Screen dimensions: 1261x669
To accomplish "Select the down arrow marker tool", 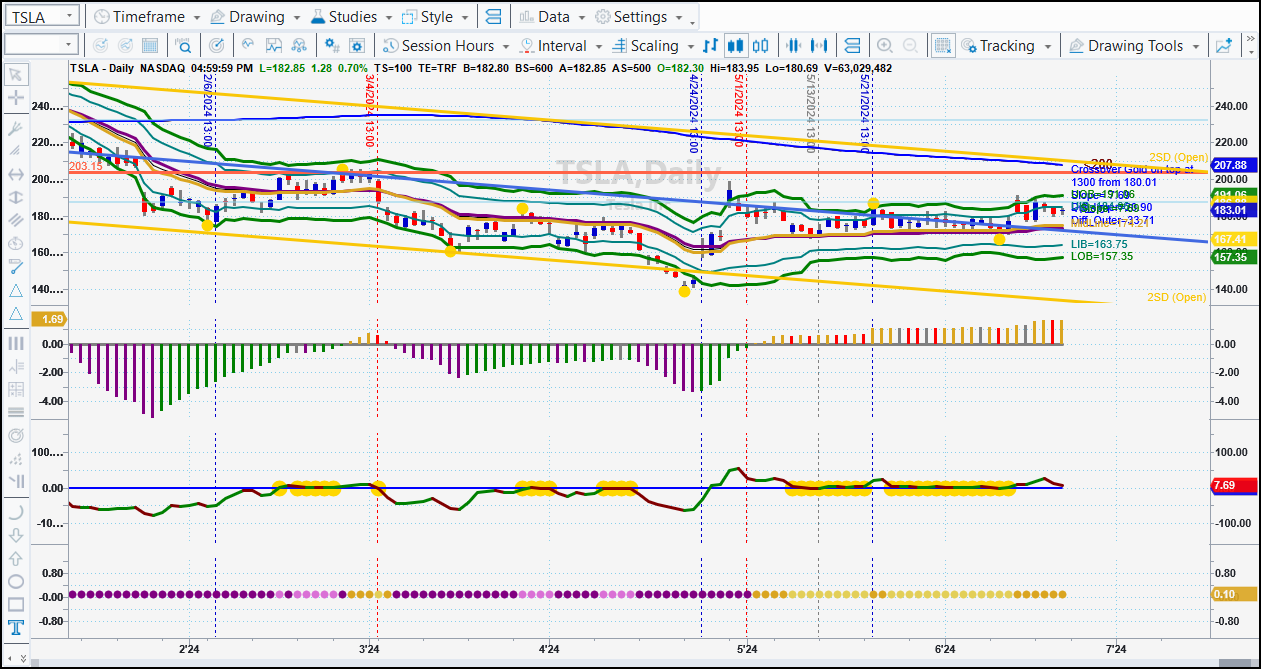I will (x=16, y=535).
